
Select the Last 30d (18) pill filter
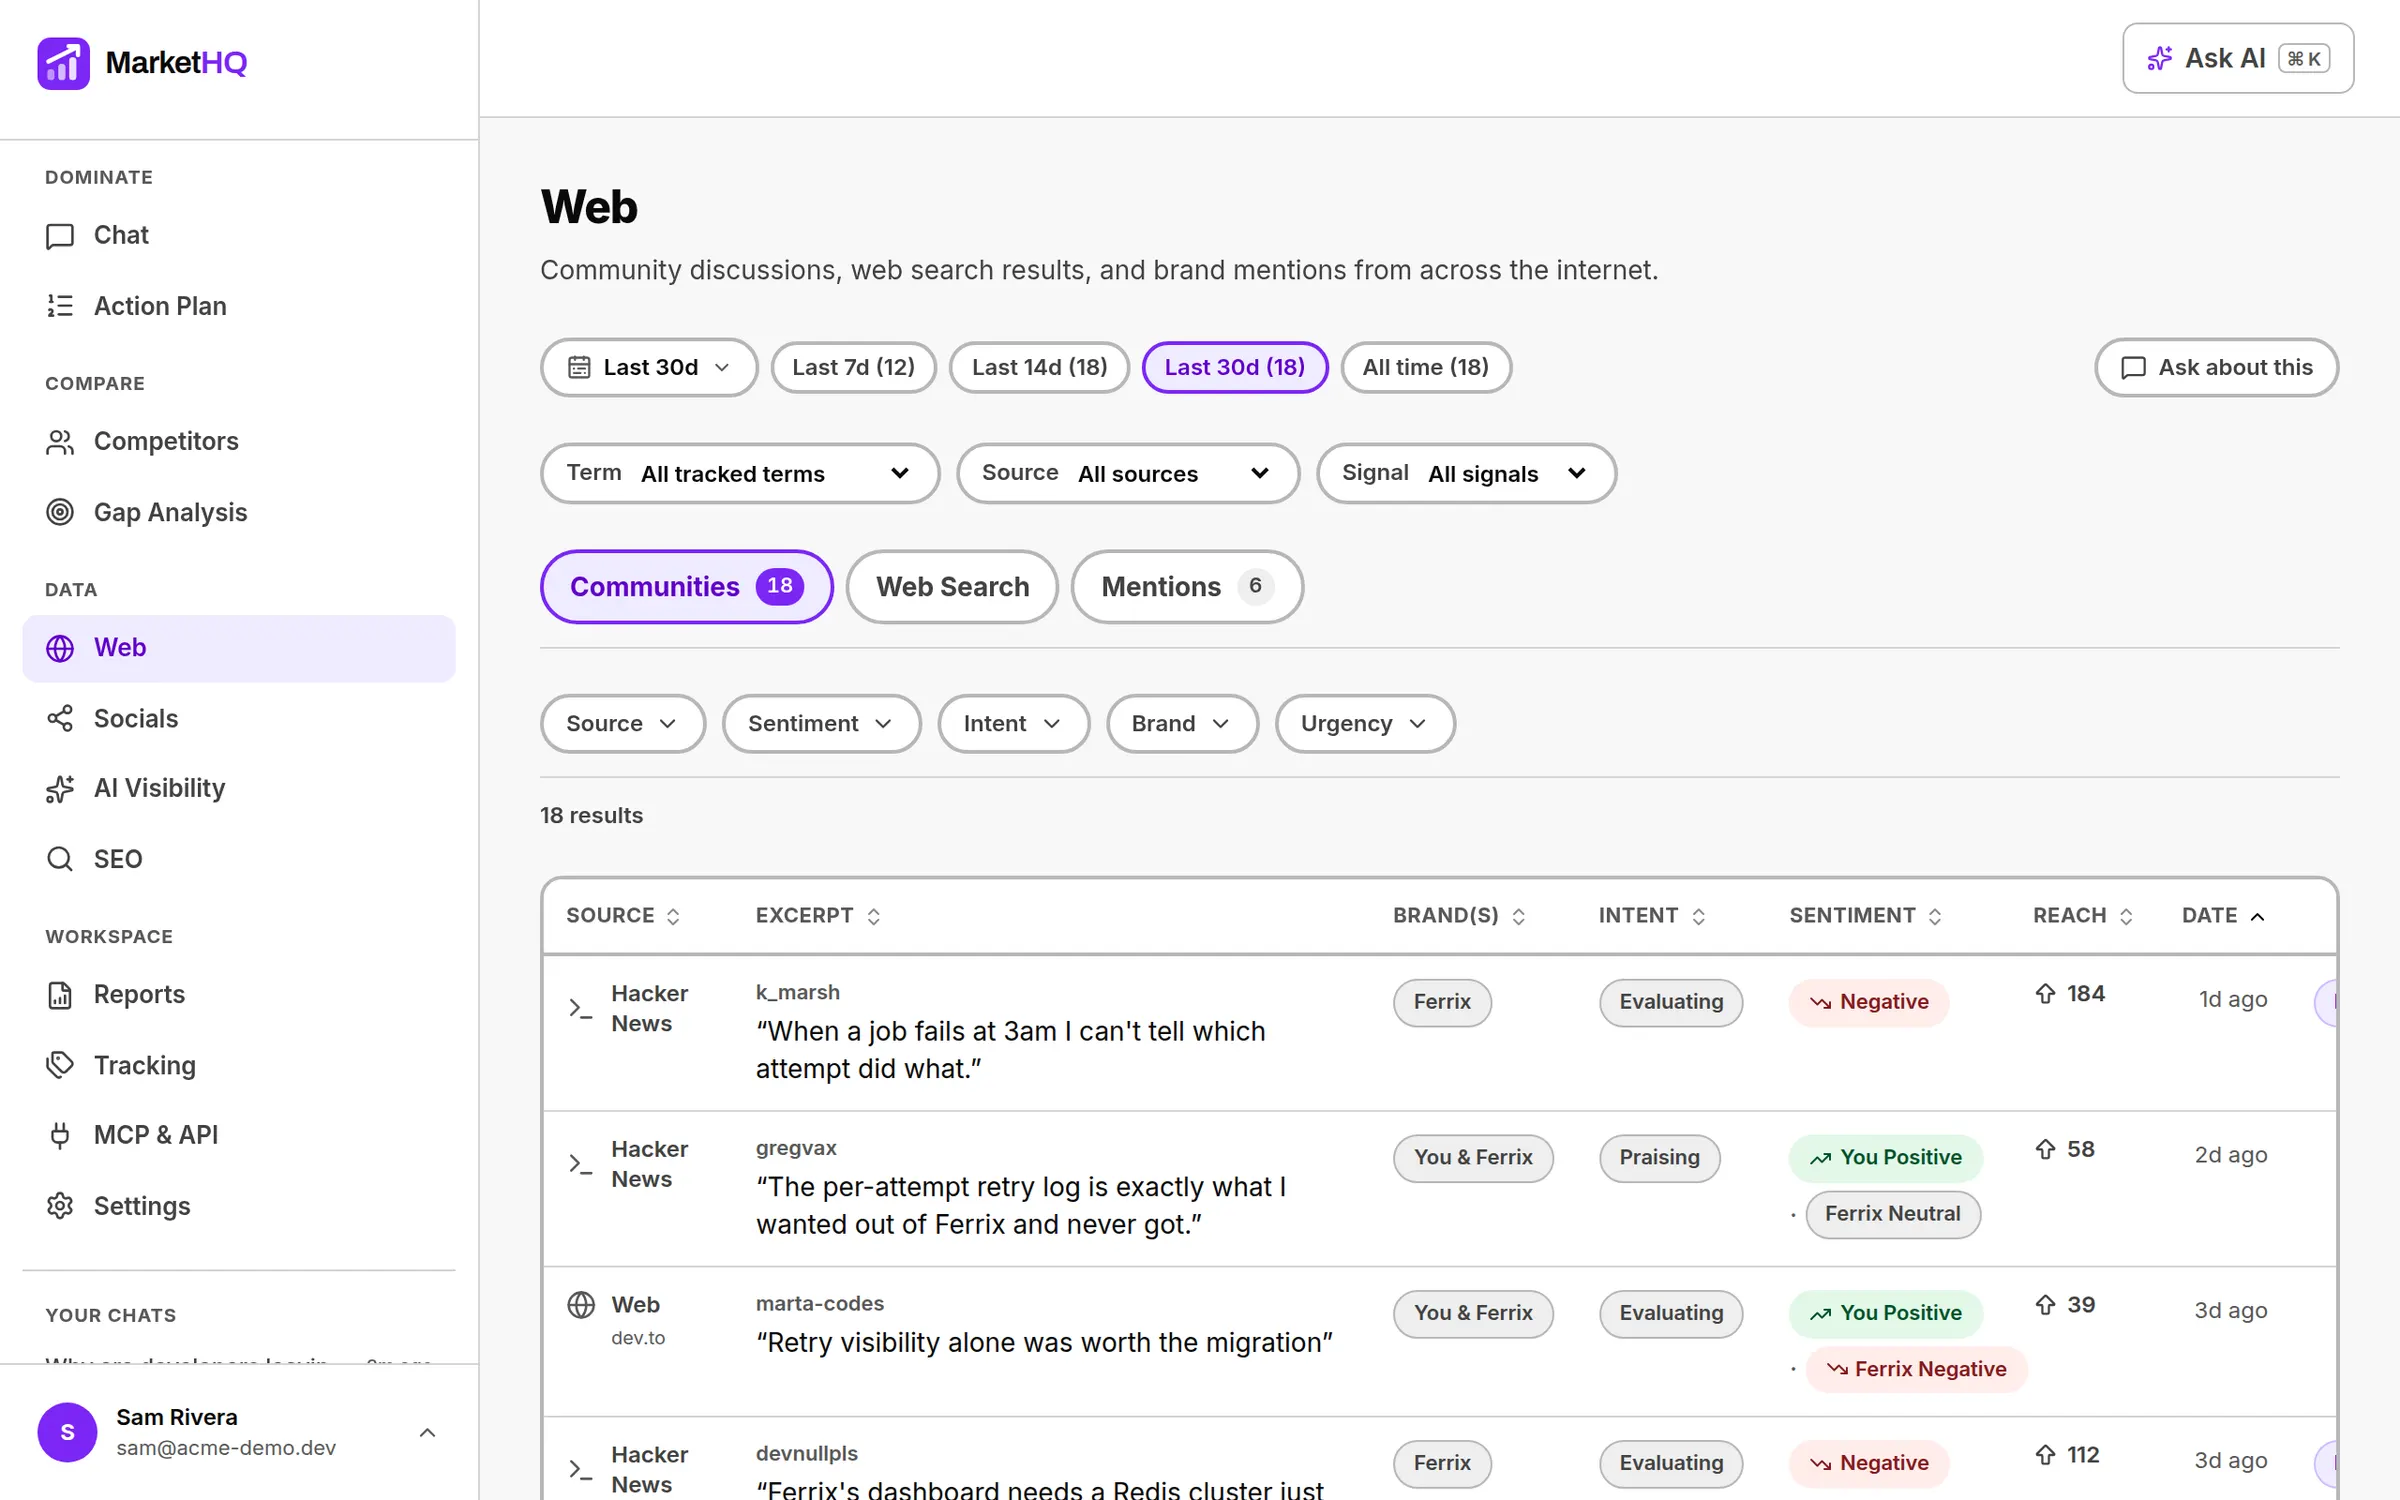pos(1235,367)
